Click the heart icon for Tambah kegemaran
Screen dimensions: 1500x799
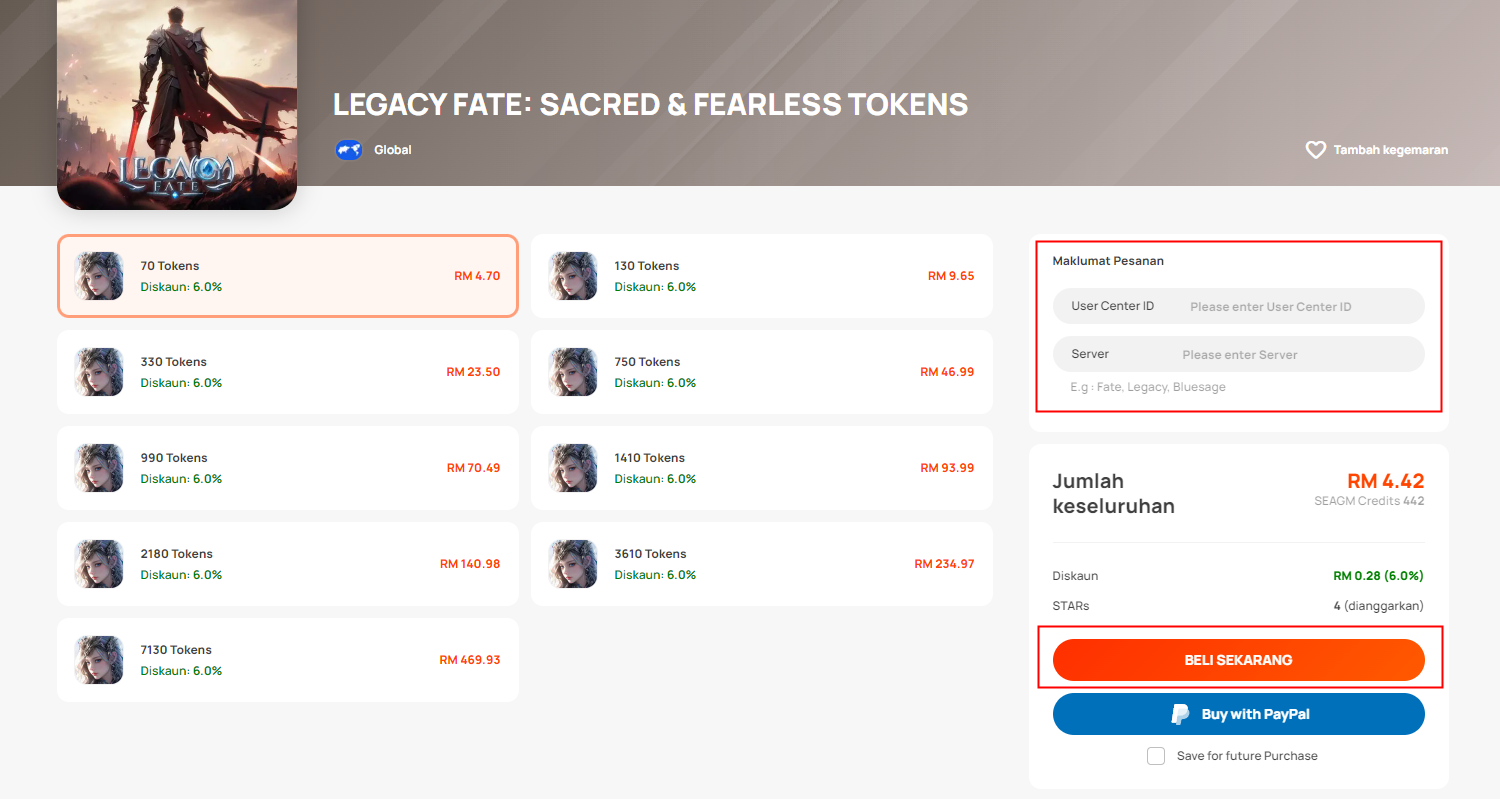pyautogui.click(x=1315, y=150)
